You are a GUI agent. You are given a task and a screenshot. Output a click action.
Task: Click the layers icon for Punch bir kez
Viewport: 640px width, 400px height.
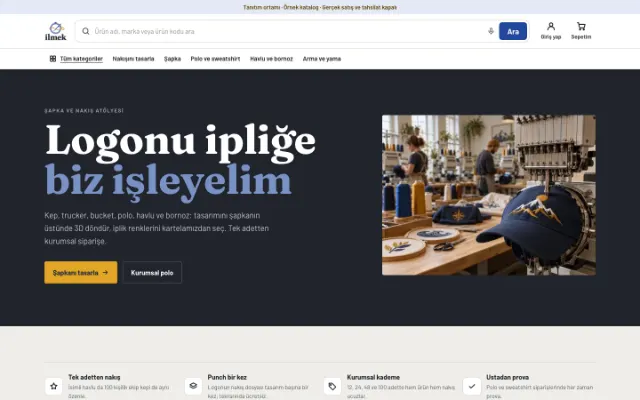193,386
